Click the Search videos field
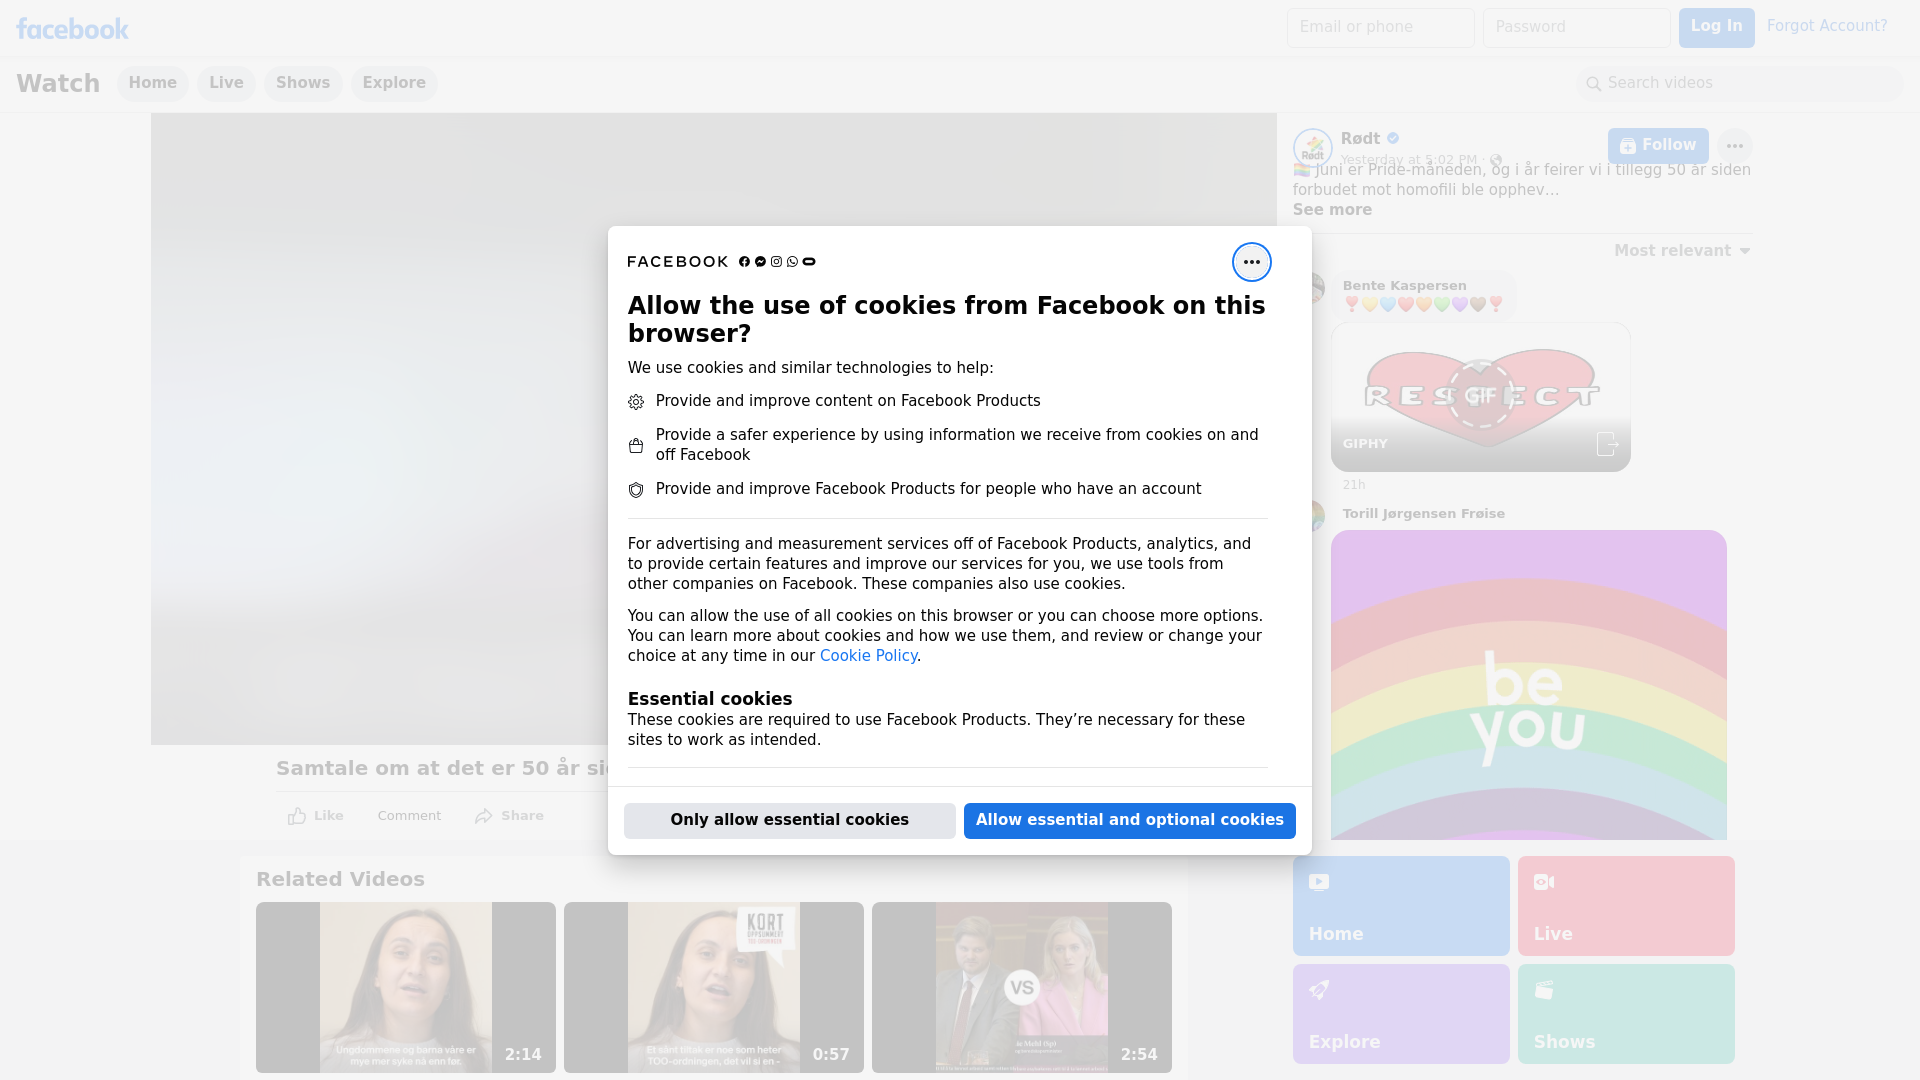The image size is (1920, 1080). coord(1740,83)
